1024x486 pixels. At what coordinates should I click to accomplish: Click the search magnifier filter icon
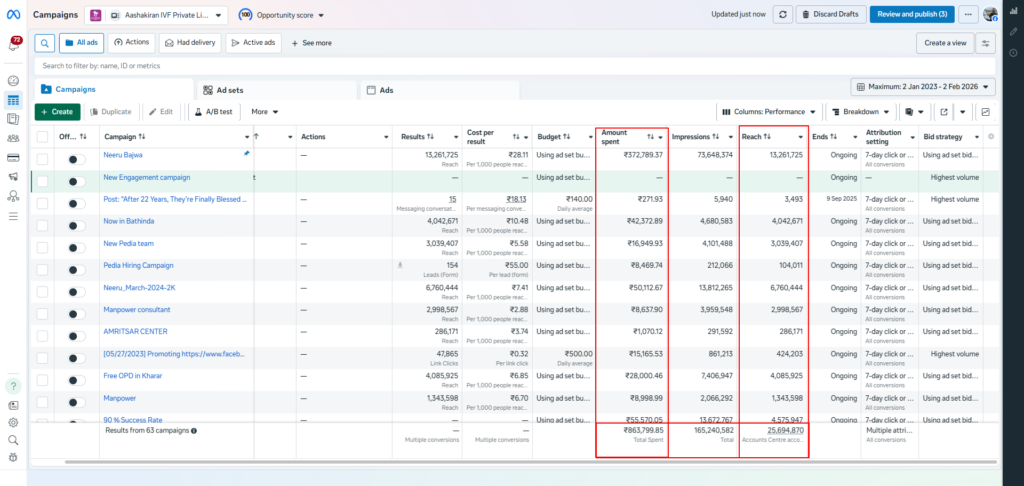tap(45, 43)
